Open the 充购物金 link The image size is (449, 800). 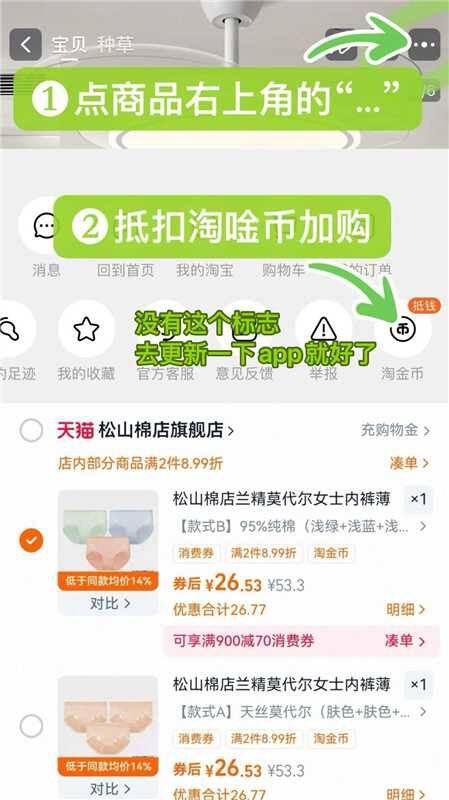click(x=395, y=430)
